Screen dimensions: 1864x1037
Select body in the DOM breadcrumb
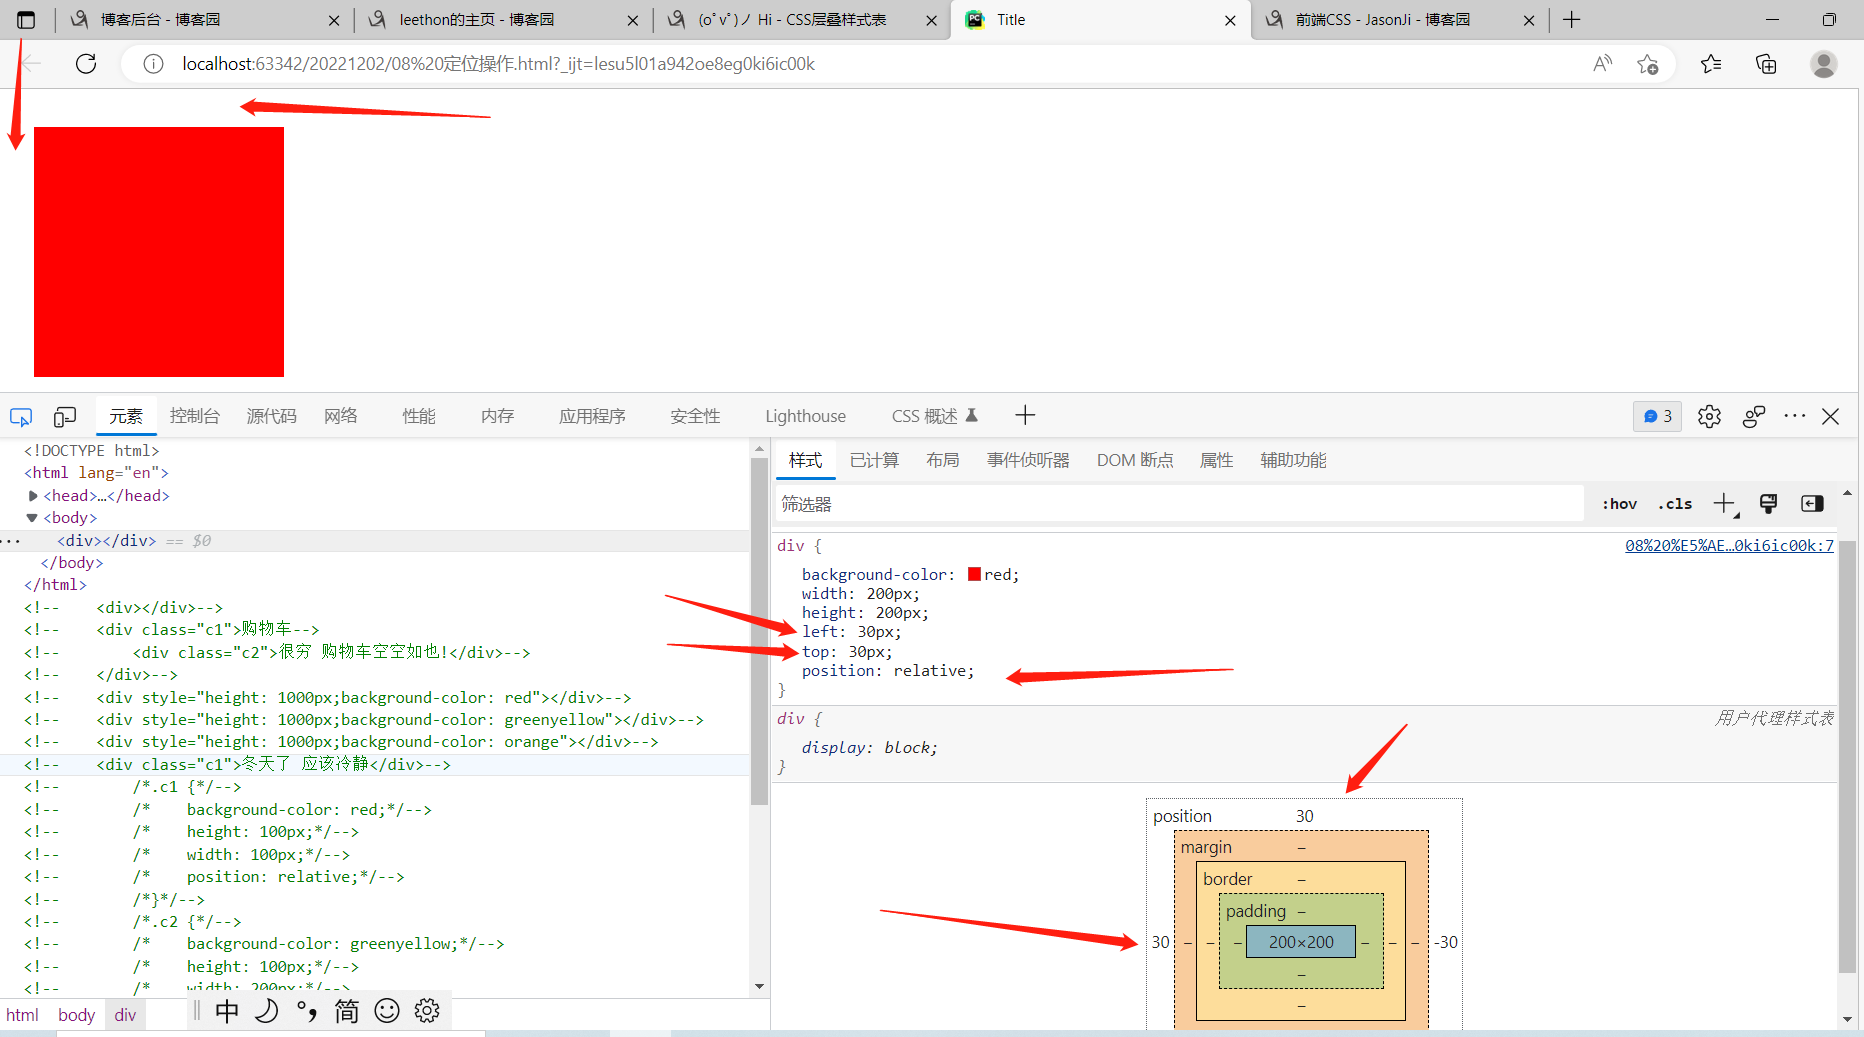point(76,1015)
